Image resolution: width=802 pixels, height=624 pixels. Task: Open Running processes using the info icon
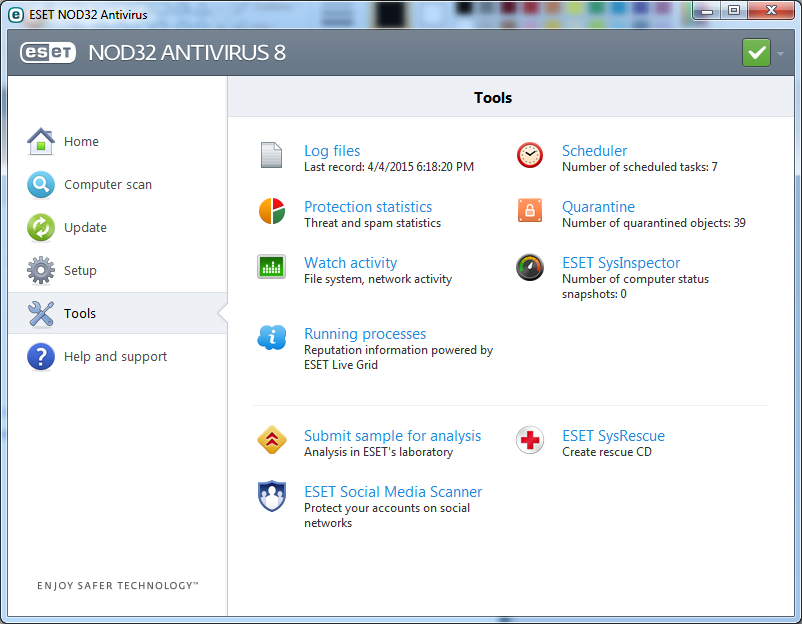coord(271,338)
